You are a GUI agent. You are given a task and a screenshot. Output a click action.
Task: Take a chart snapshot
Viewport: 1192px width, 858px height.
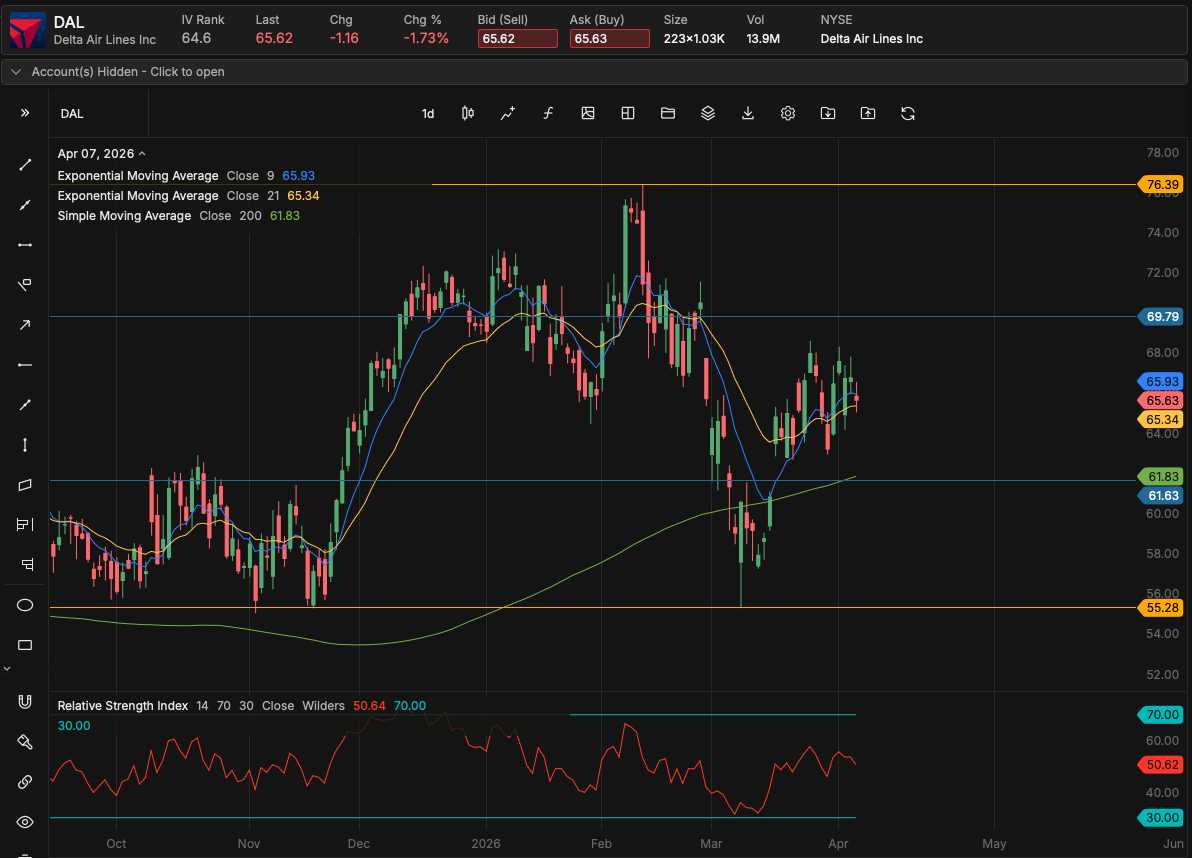coord(588,113)
